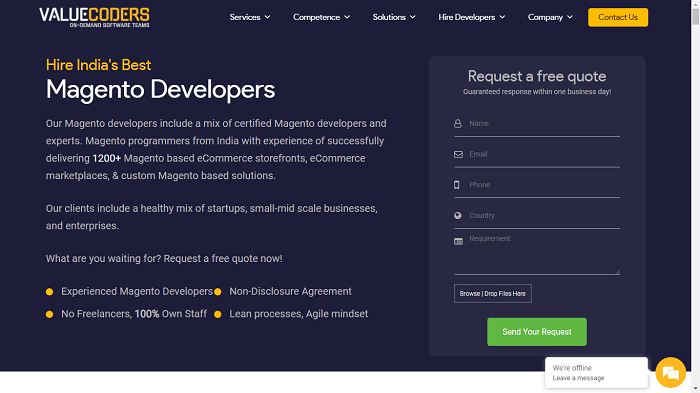Viewport: 700px width, 393px height.
Task: Expand the Hire Developers chevron
Action: tap(502, 17)
